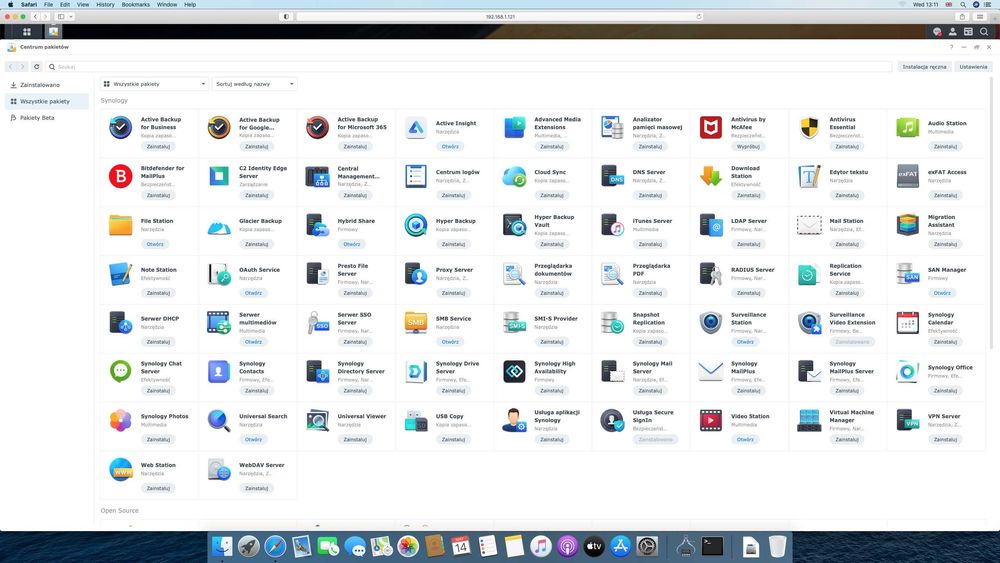1000x563 pixels.
Task: Open System Preferences from the Dock
Action: click(647, 546)
